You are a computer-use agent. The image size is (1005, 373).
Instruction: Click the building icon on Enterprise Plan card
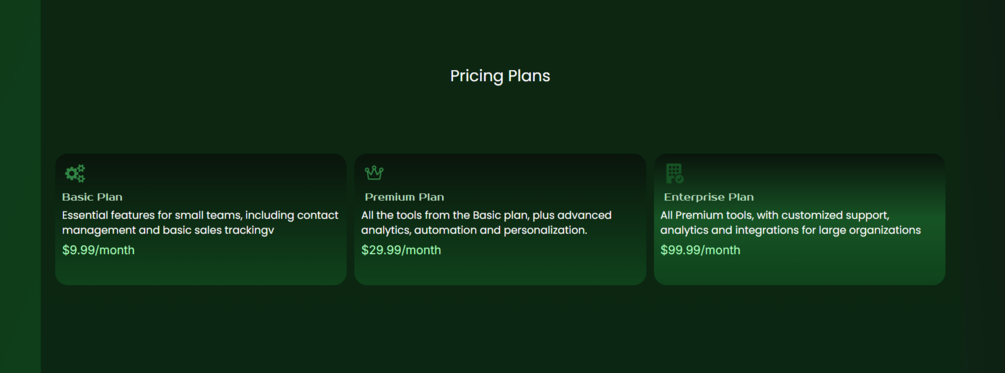[x=674, y=173]
